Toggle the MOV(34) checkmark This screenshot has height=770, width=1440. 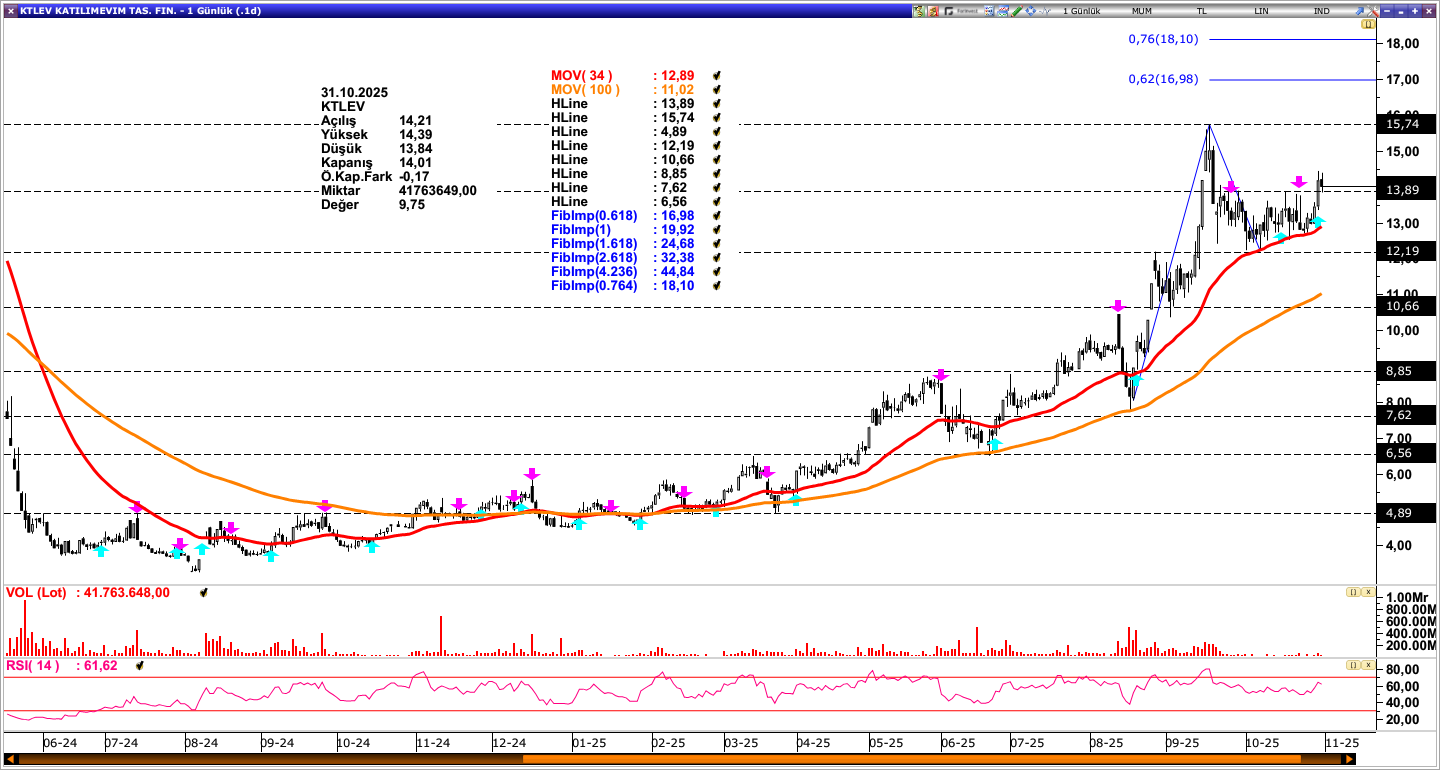(x=717, y=76)
